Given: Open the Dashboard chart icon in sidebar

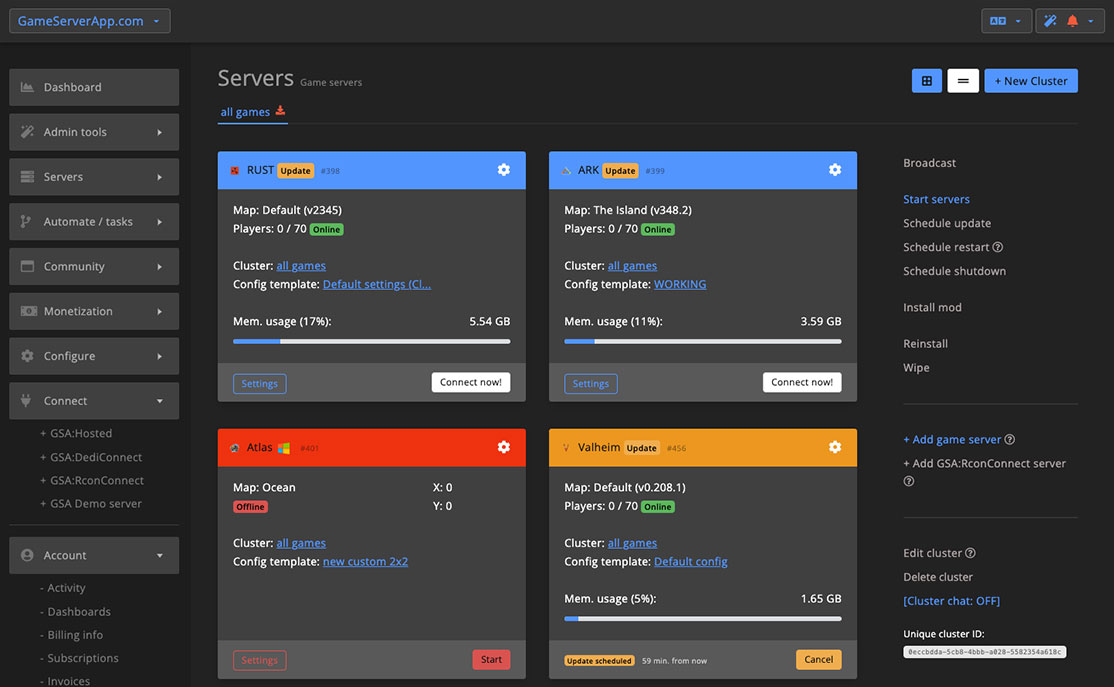Looking at the screenshot, I should click(27, 87).
